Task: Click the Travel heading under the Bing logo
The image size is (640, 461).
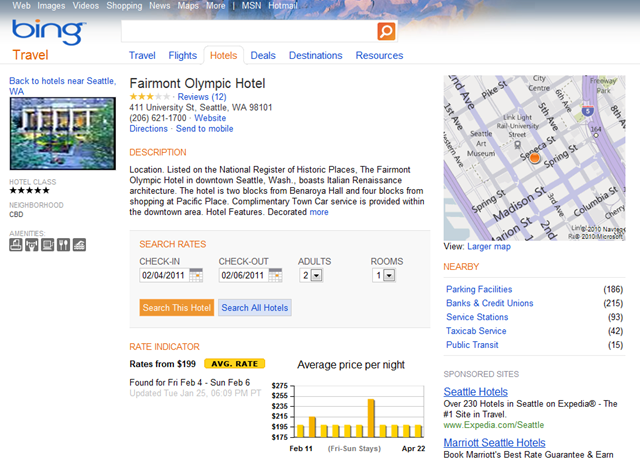Action: tap(30, 55)
